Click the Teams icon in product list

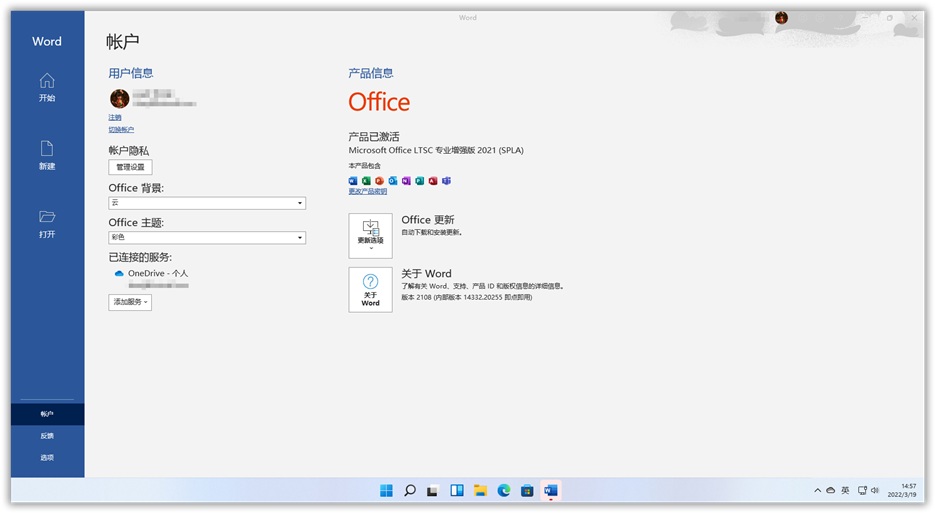446,181
